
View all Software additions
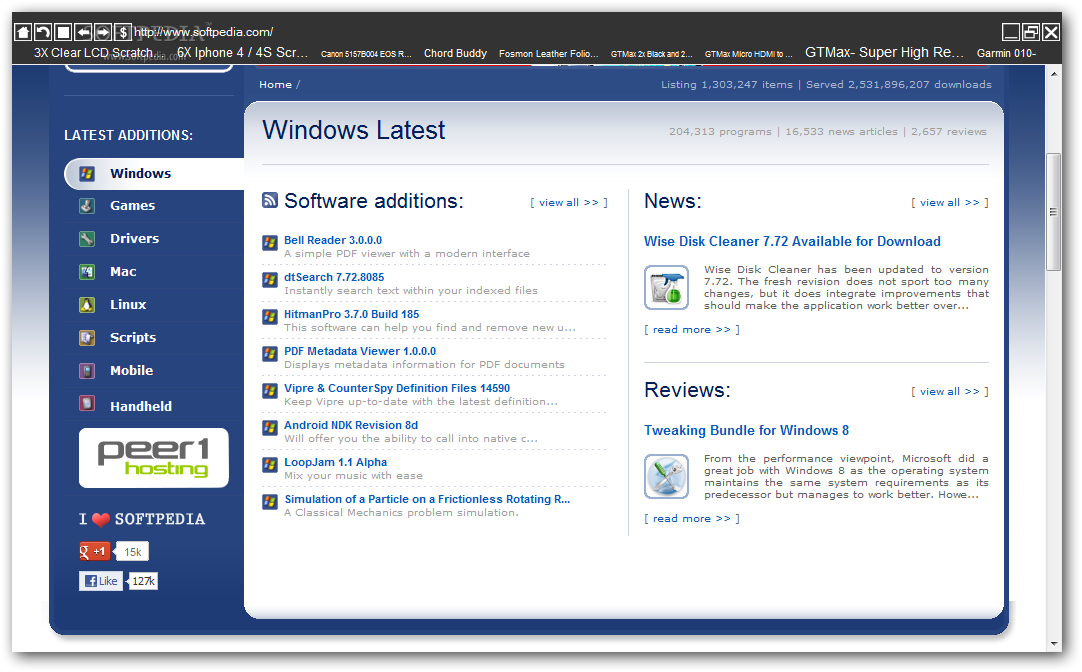click(x=569, y=203)
